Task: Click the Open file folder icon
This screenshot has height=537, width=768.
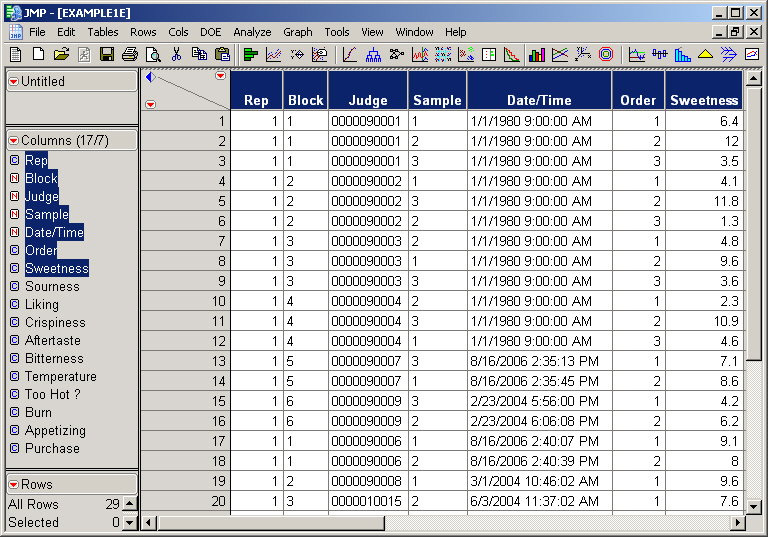Action: click(x=61, y=54)
